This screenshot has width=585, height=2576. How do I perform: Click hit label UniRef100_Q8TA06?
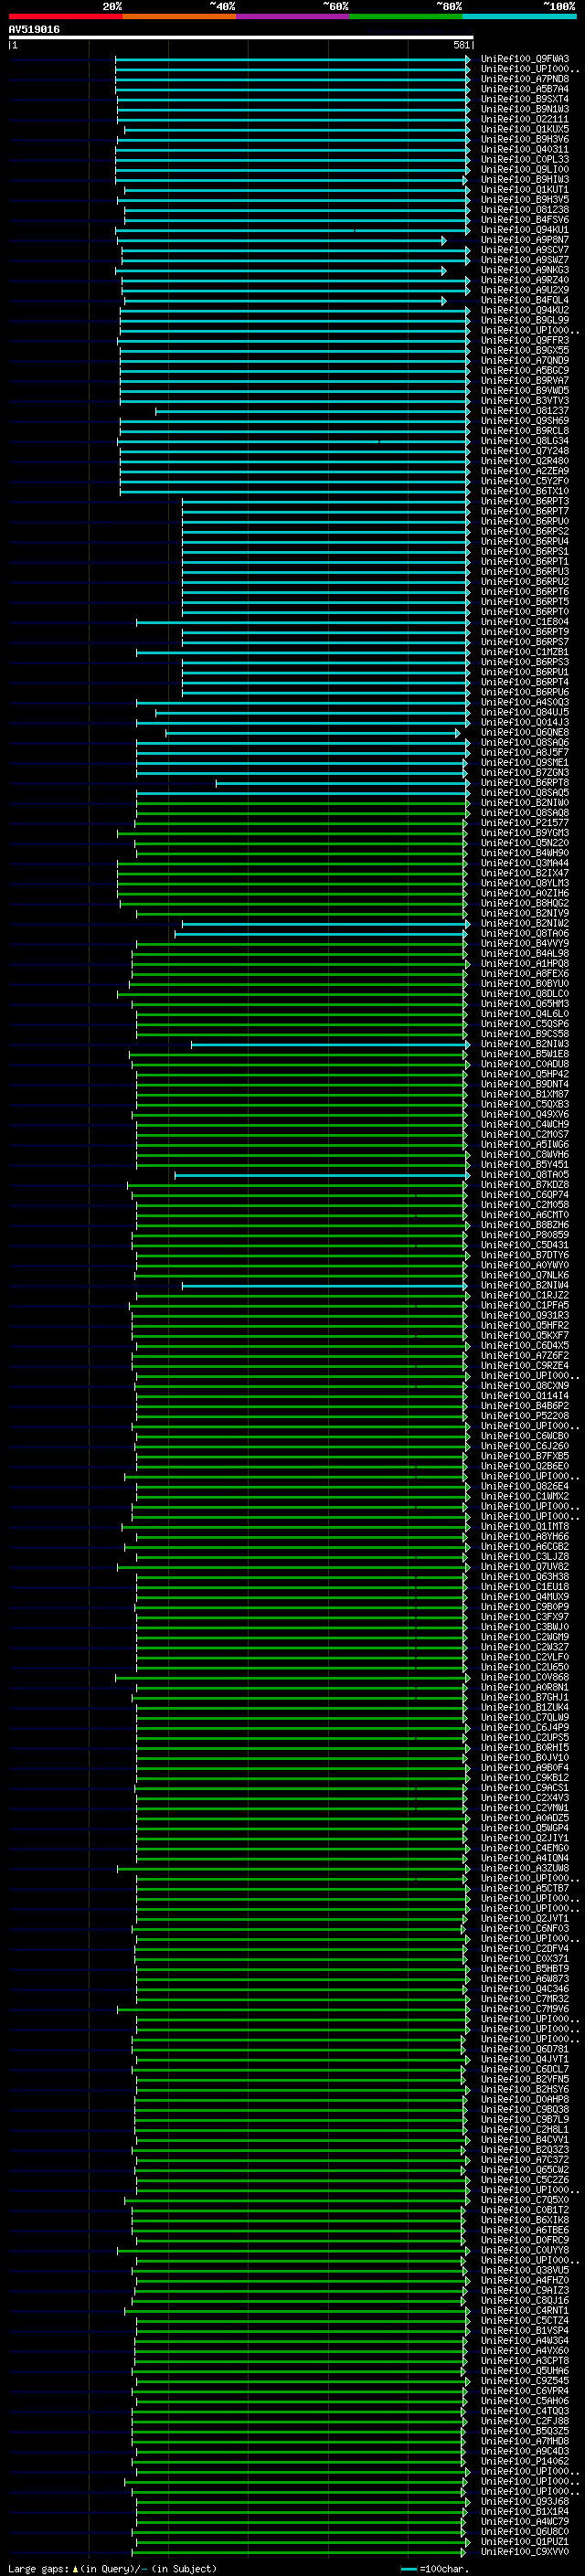coord(525,933)
